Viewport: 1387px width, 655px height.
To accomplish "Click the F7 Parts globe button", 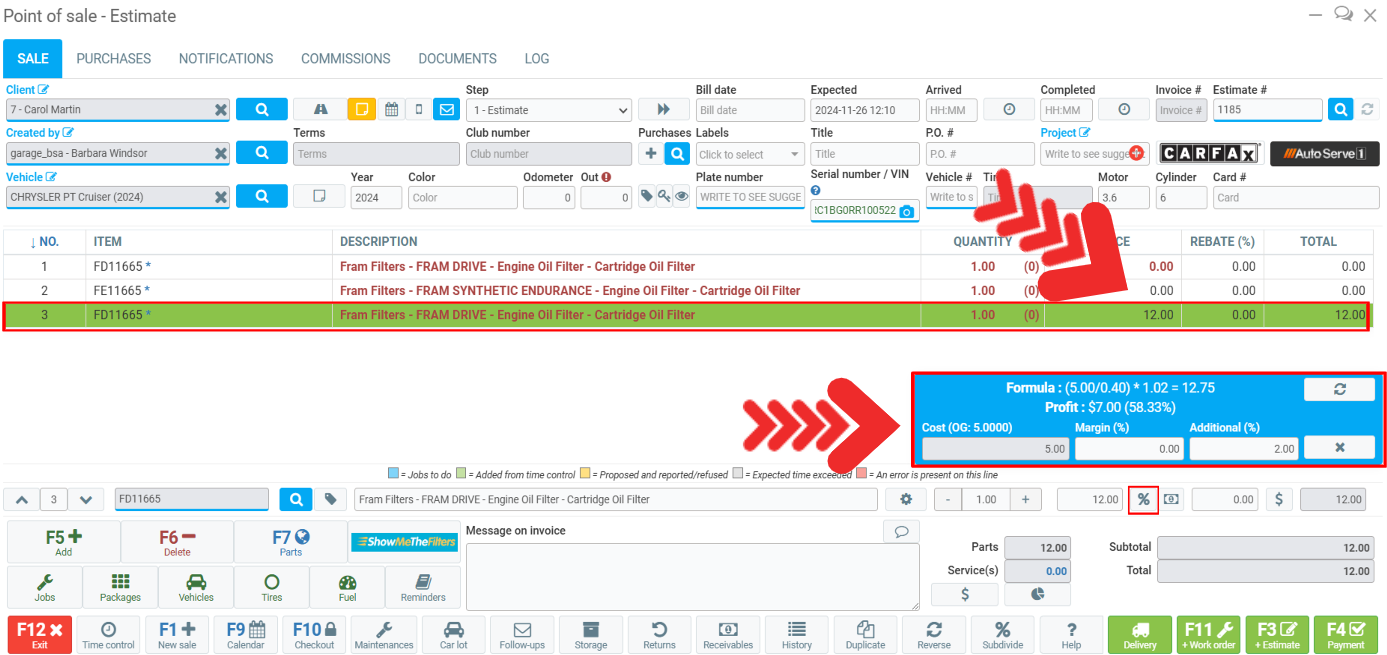I will point(291,542).
